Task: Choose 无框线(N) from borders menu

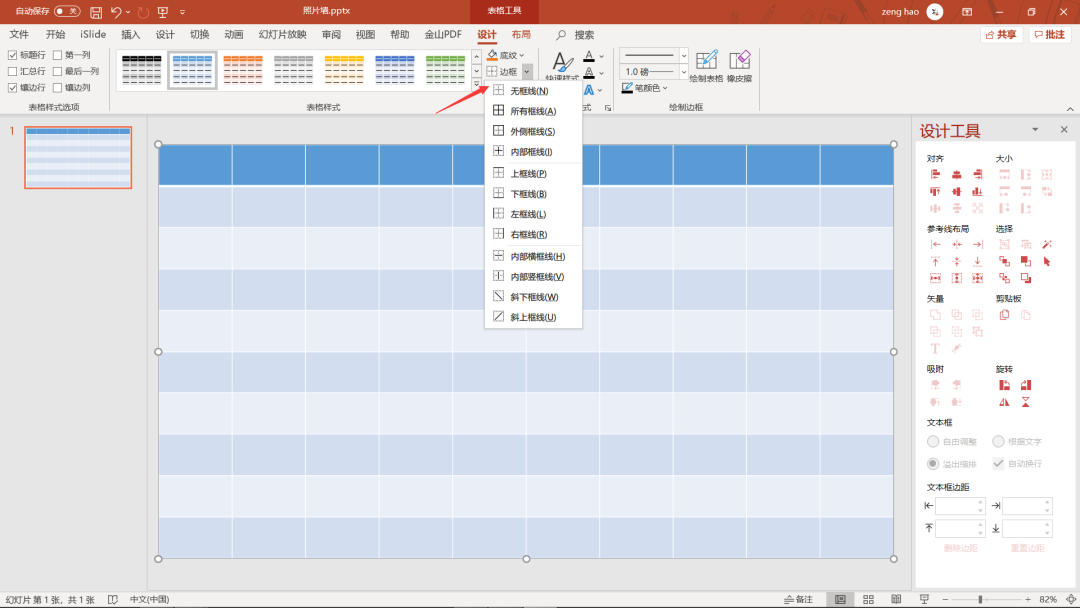Action: pos(533,91)
